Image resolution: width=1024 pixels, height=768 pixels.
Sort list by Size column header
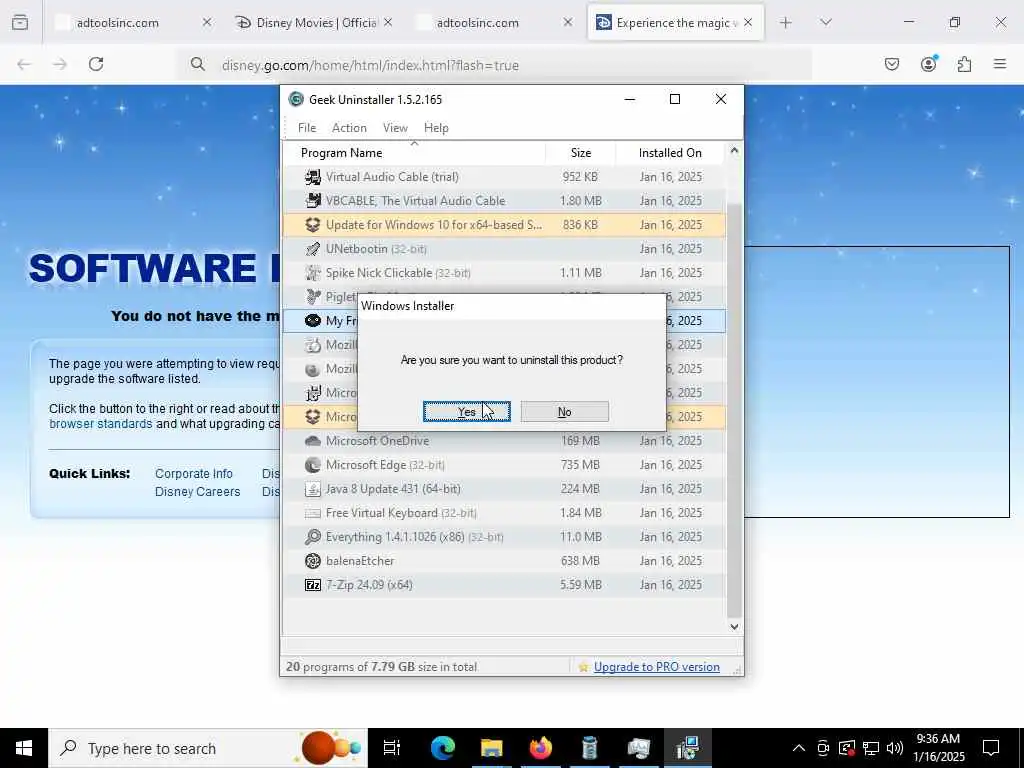pos(581,153)
